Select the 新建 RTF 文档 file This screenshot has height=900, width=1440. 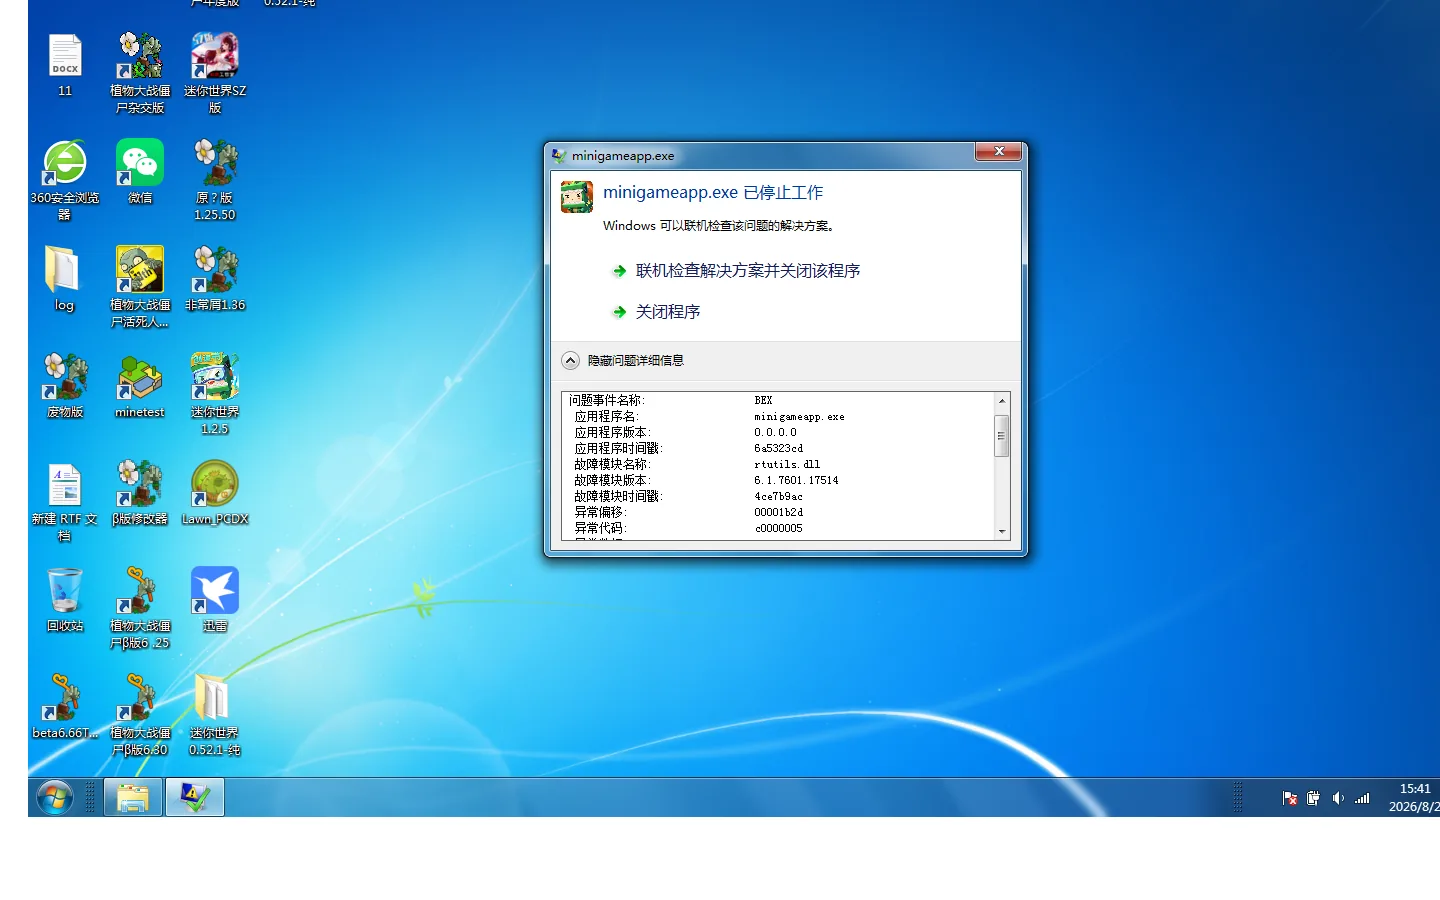pos(65,501)
